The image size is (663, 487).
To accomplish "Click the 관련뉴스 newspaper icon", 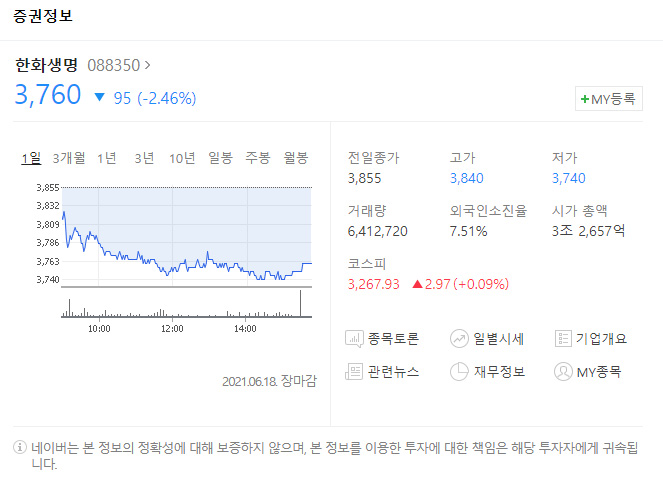I will coord(354,372).
